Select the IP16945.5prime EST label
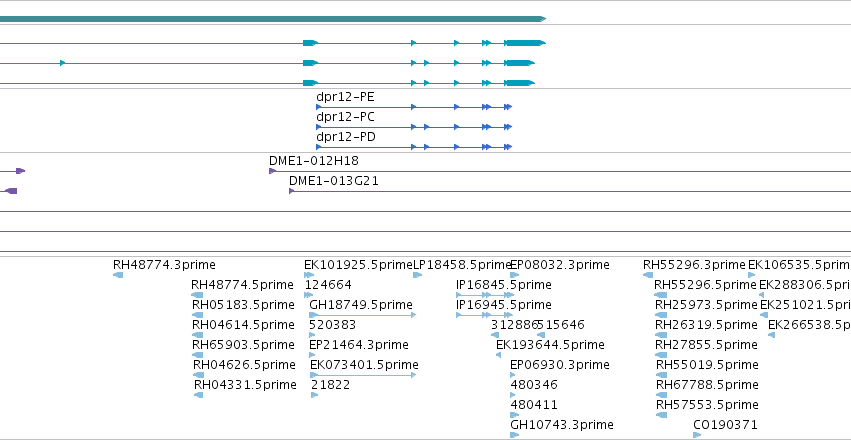The height and width of the screenshot is (440, 851). tap(504, 305)
